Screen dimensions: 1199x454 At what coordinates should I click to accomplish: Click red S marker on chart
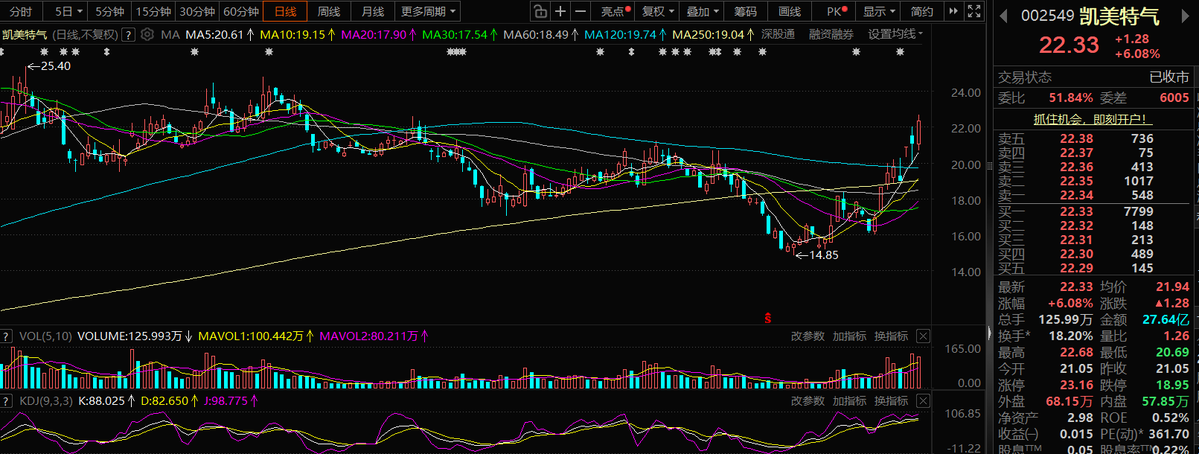pos(767,317)
